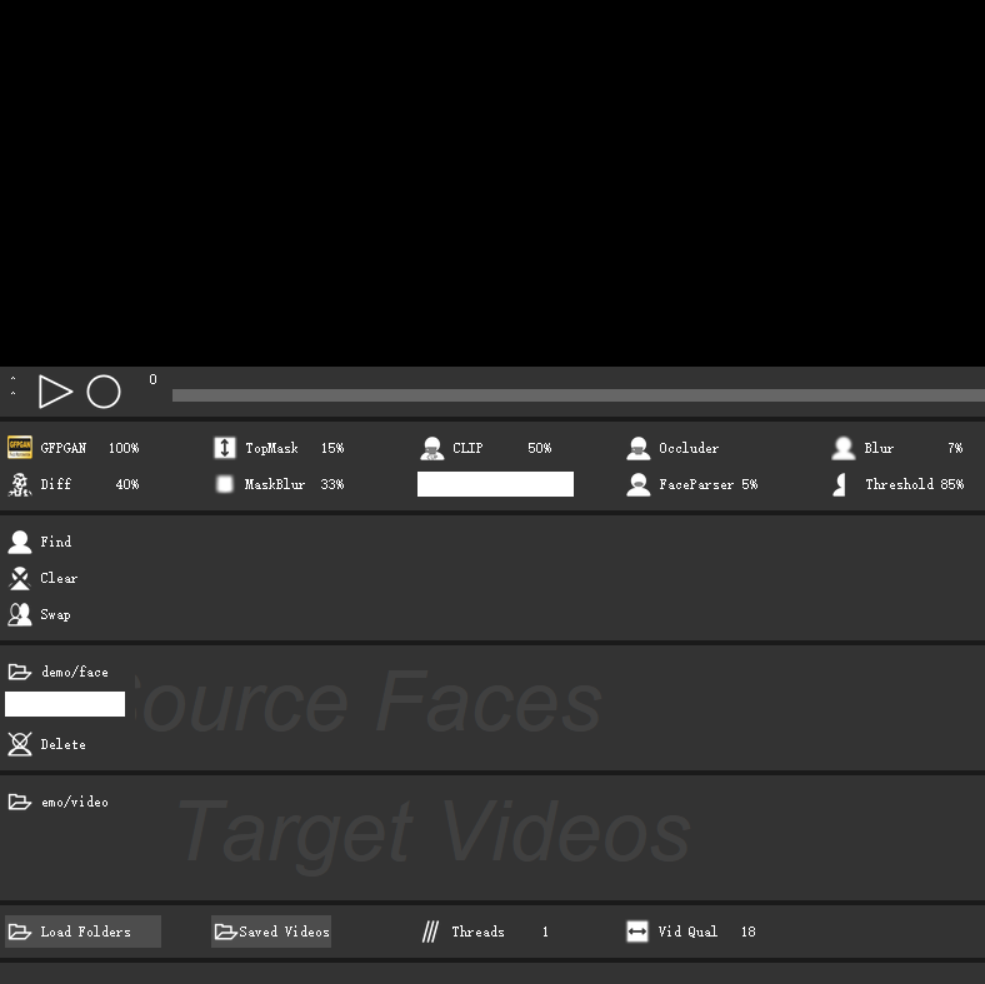The height and width of the screenshot is (984, 985).
Task: Click the Swap faces icon
Action: click(x=19, y=615)
